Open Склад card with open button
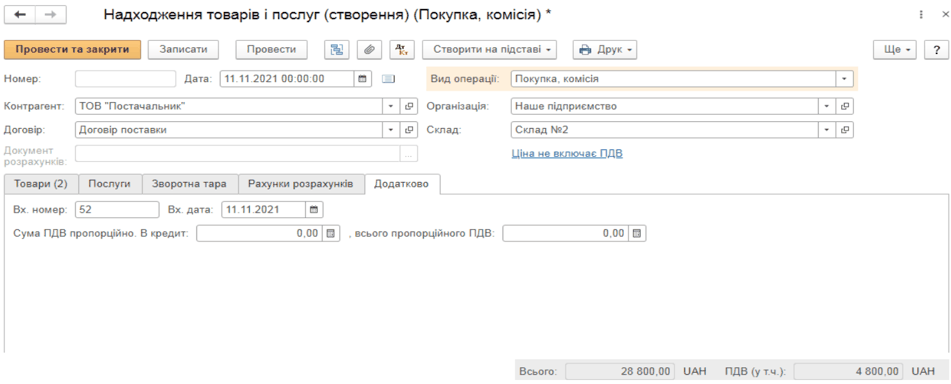 [844, 130]
